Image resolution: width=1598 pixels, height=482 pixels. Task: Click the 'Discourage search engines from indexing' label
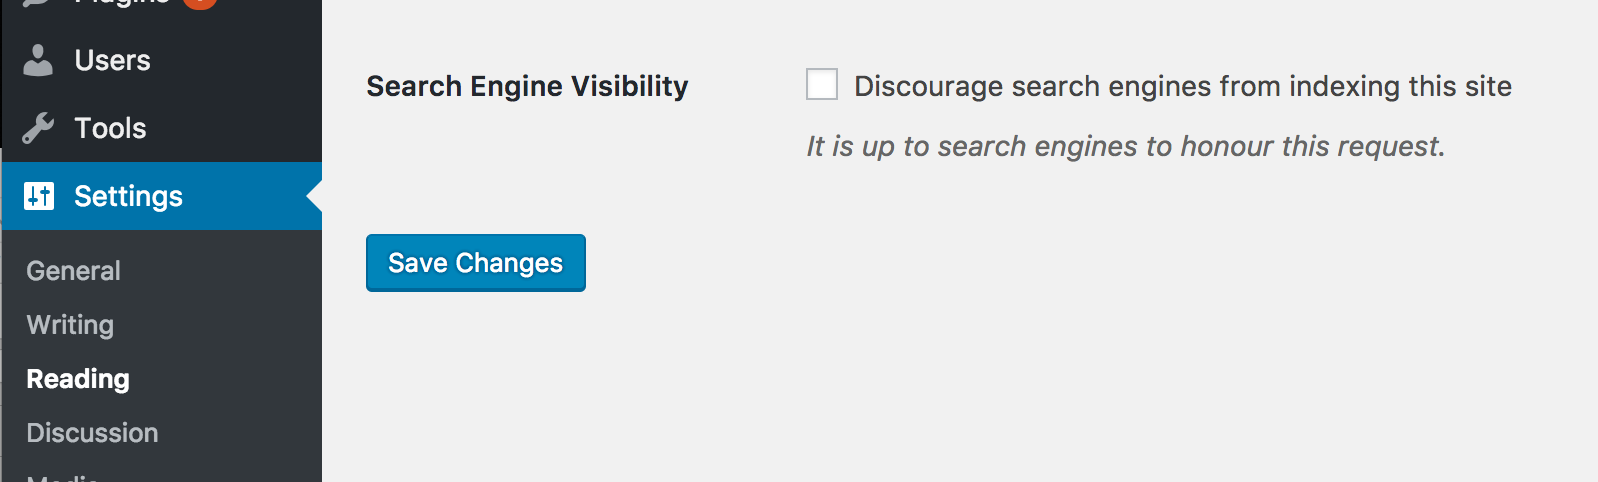point(1182,87)
